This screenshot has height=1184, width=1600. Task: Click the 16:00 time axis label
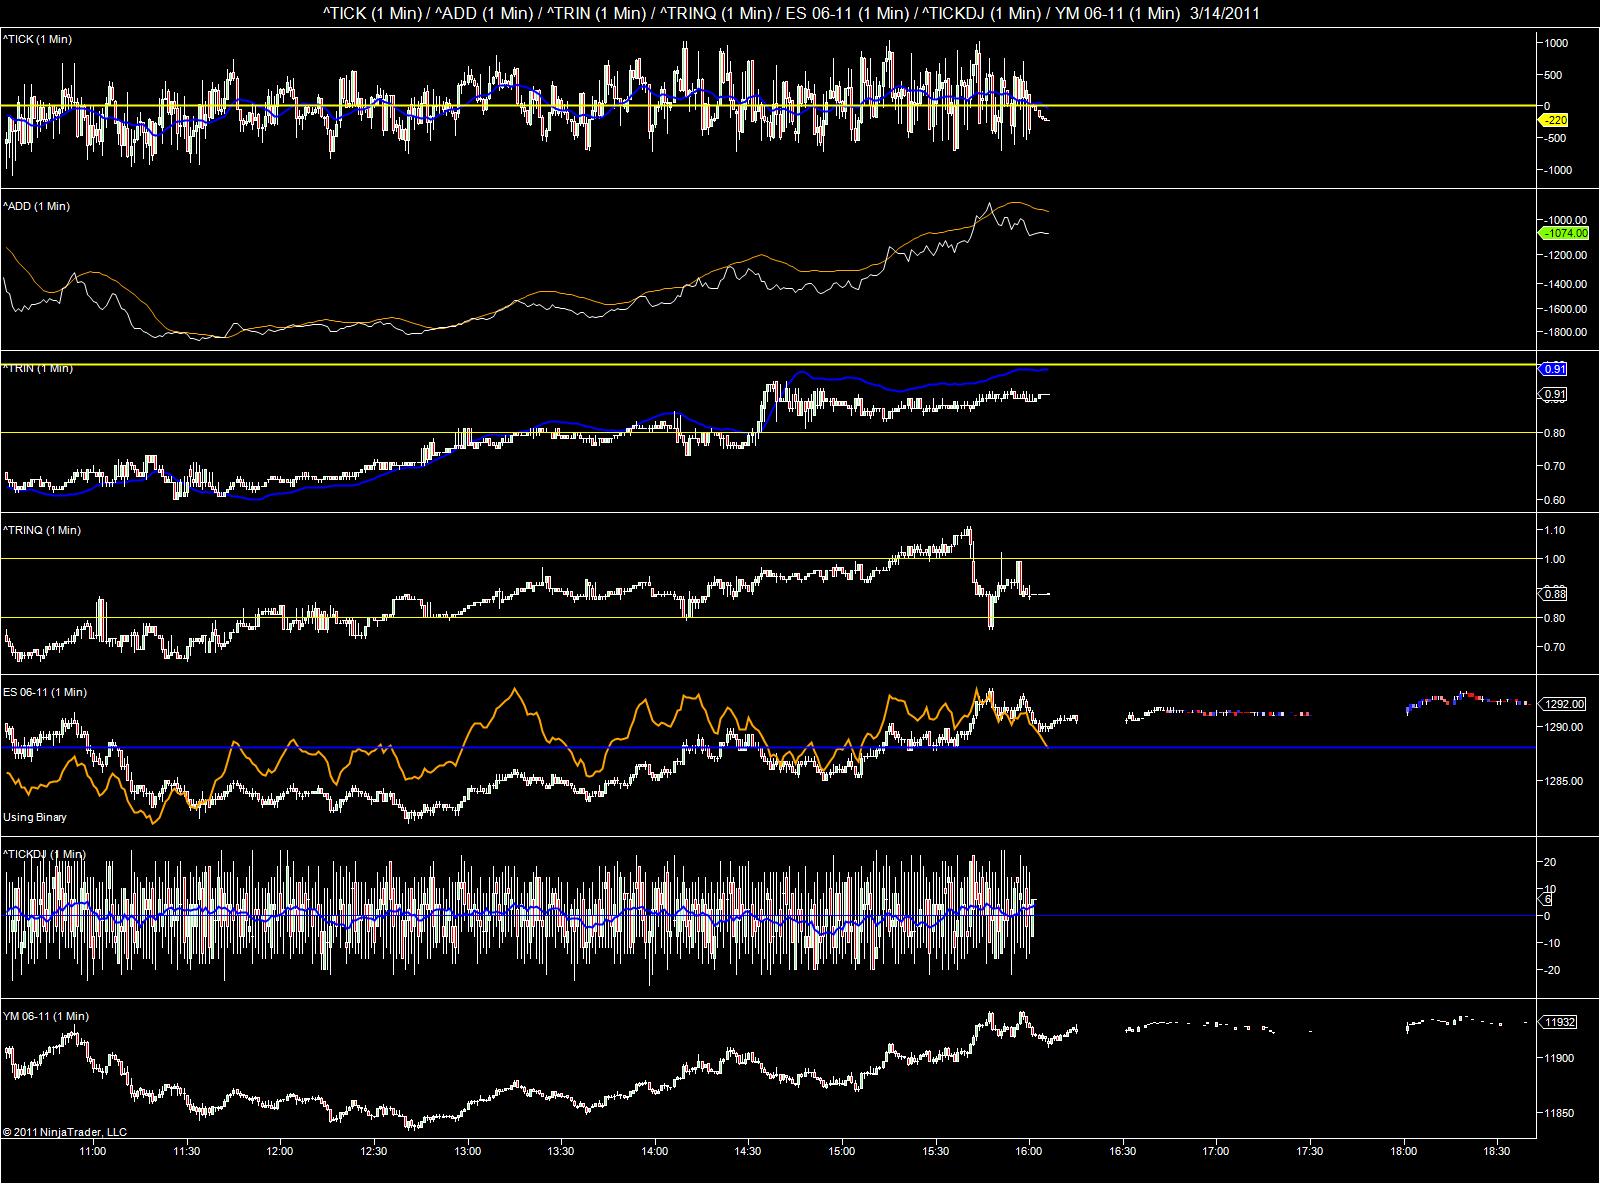[1029, 1151]
